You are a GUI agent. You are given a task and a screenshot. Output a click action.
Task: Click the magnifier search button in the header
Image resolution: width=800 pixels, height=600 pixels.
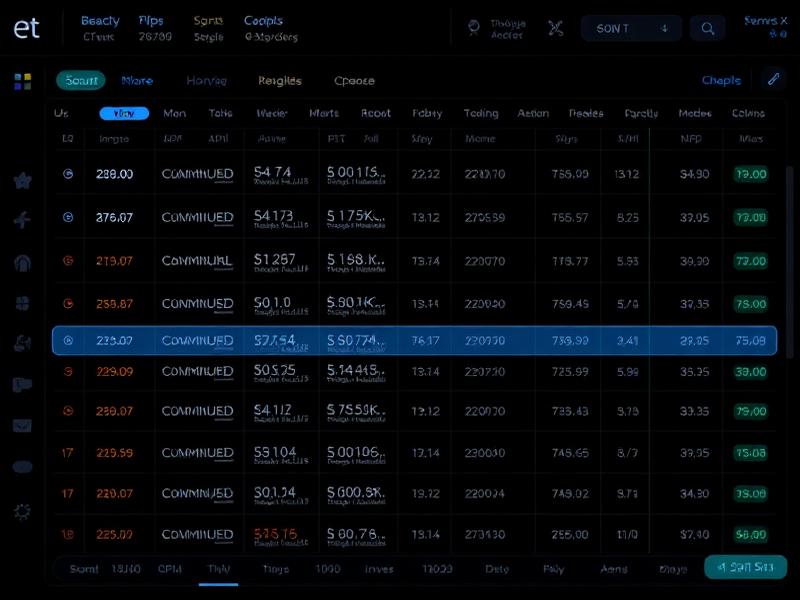coord(707,29)
